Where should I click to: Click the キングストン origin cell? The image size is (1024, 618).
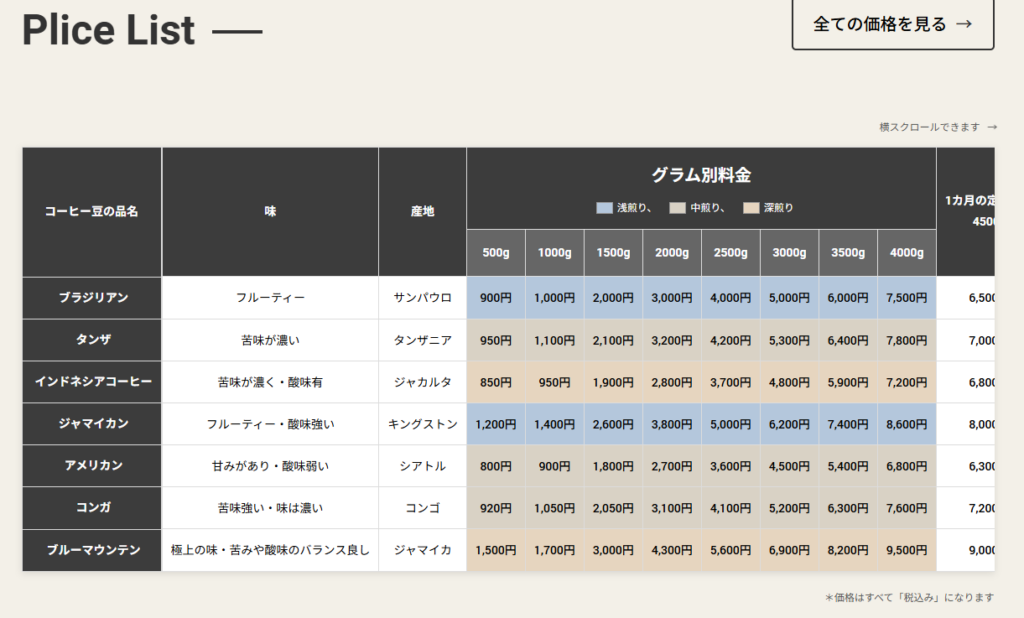pyautogui.click(x=422, y=424)
